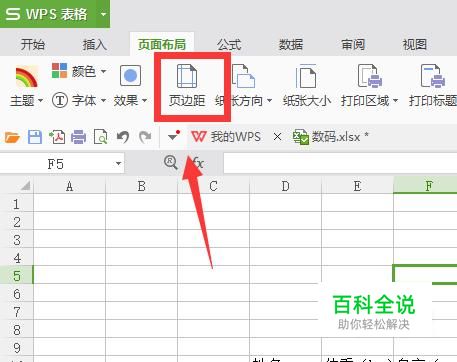This screenshot has height=362, width=457.
Task: Click Print Titles (打印标题) icon
Action: 433,76
